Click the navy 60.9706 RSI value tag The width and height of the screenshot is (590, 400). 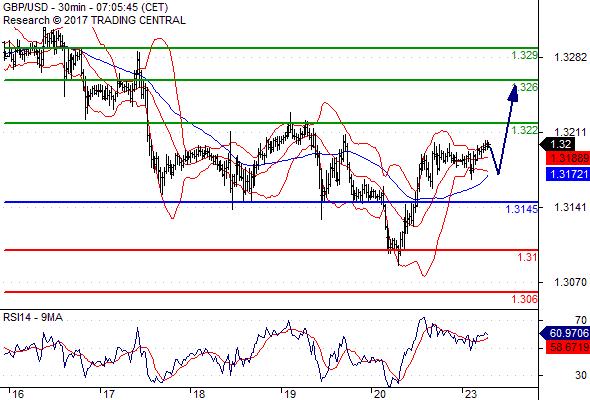pyautogui.click(x=565, y=333)
